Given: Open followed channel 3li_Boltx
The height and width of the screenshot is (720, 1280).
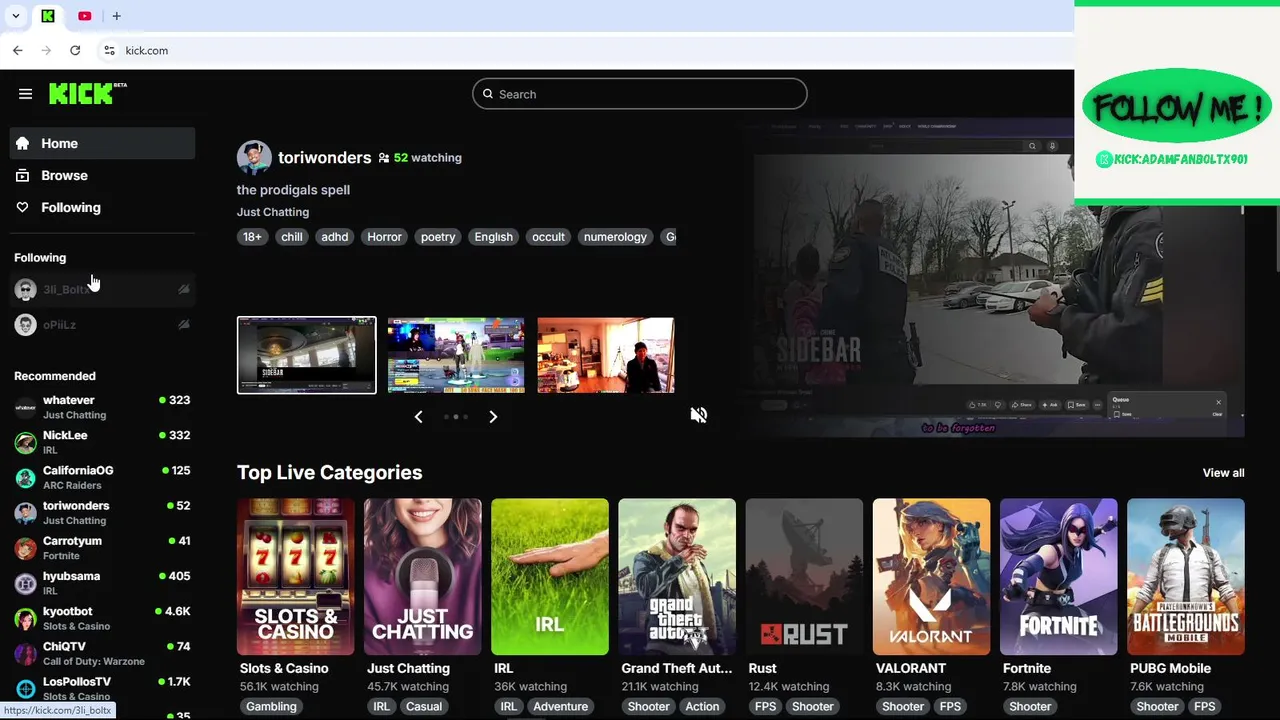Looking at the screenshot, I should [x=102, y=289].
